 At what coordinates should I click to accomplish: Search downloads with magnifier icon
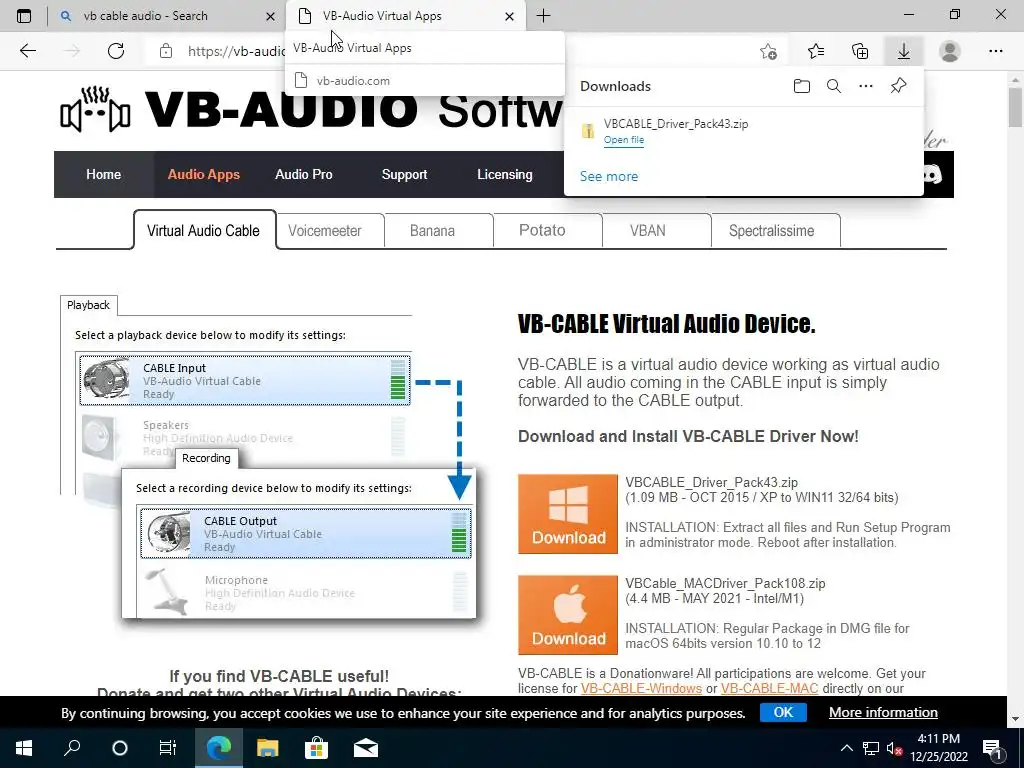834,86
